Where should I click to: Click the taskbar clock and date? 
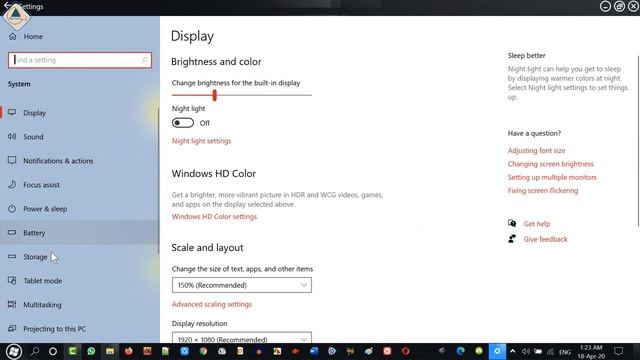pos(591,351)
